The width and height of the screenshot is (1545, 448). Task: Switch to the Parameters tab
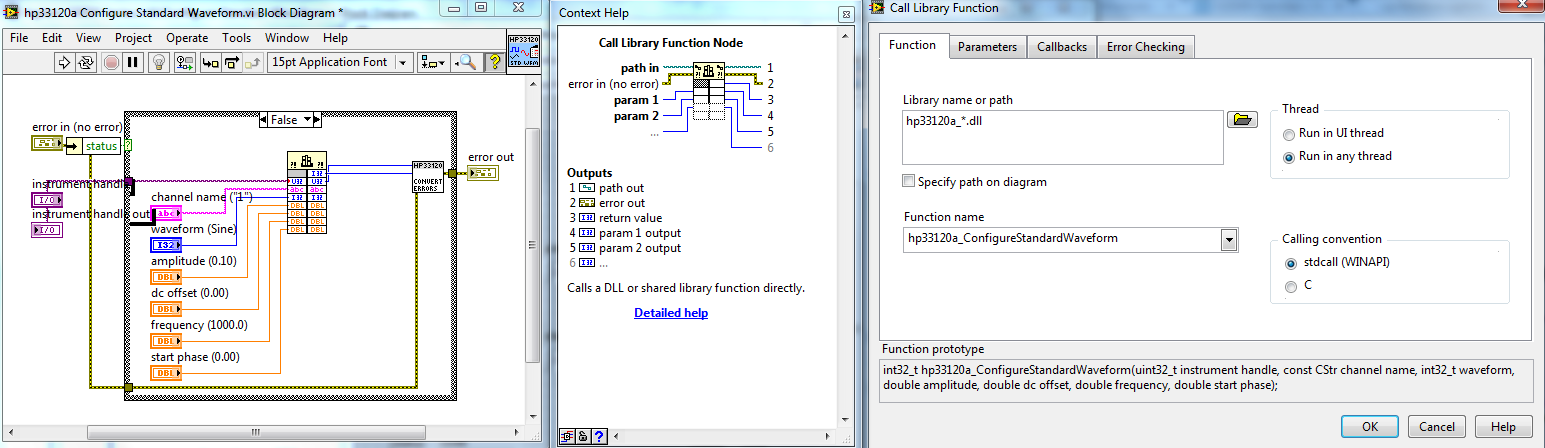tap(987, 47)
